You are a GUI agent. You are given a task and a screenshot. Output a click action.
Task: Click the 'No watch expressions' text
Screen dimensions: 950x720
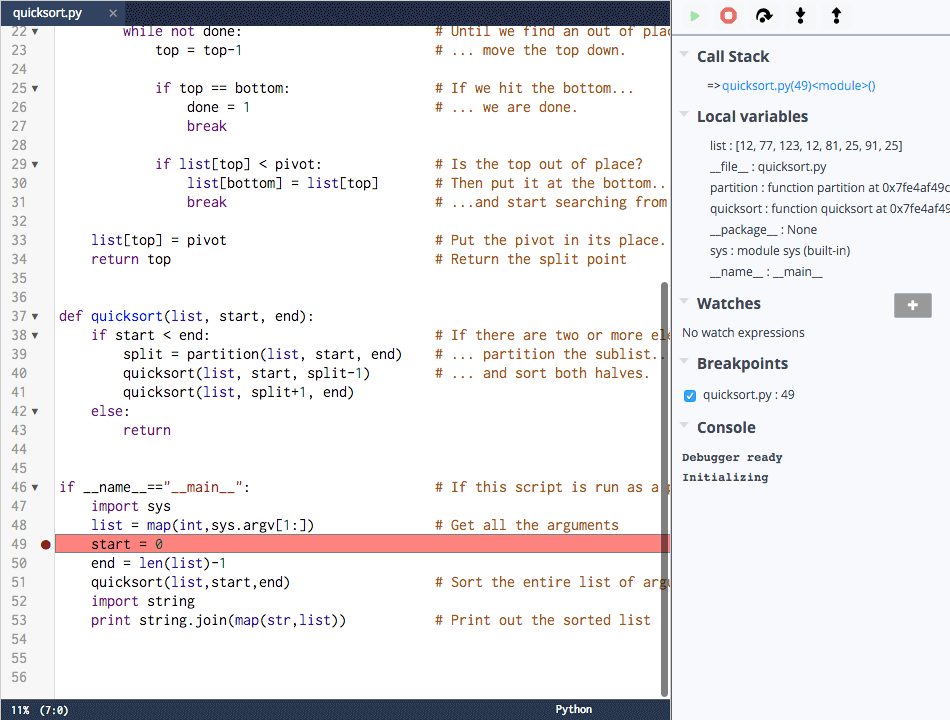click(743, 333)
